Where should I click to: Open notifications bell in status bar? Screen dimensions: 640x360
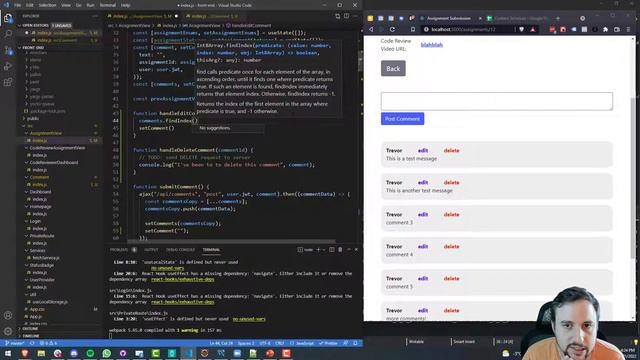pos(356,343)
